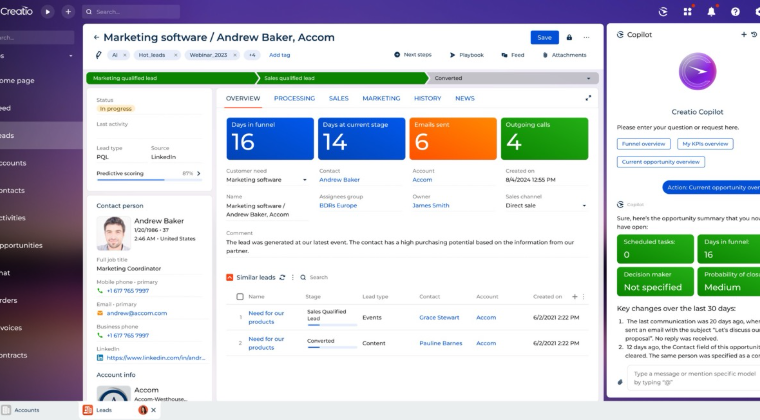Switch to the PROCESSING tab
Image resolution: width=760 pixels, height=420 pixels.
294,98
